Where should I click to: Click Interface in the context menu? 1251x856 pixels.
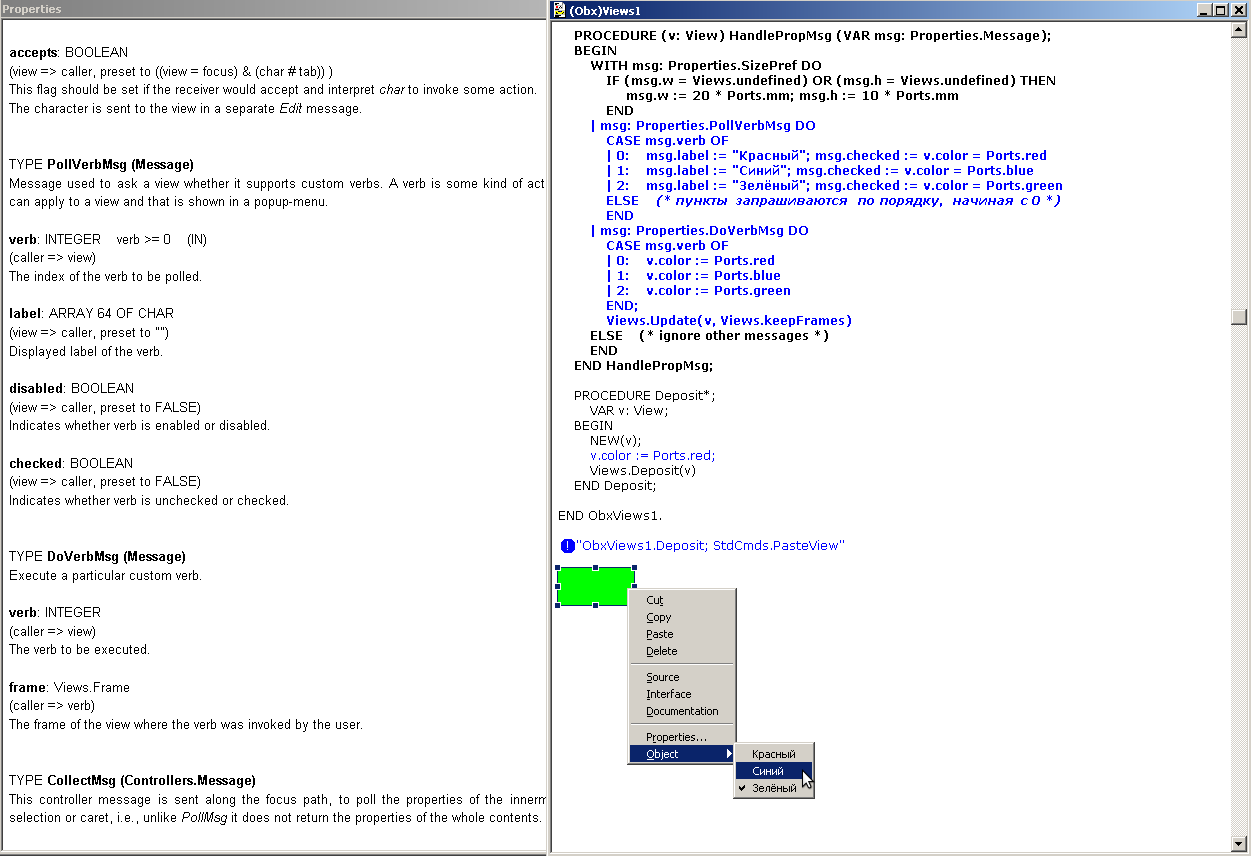[668, 694]
